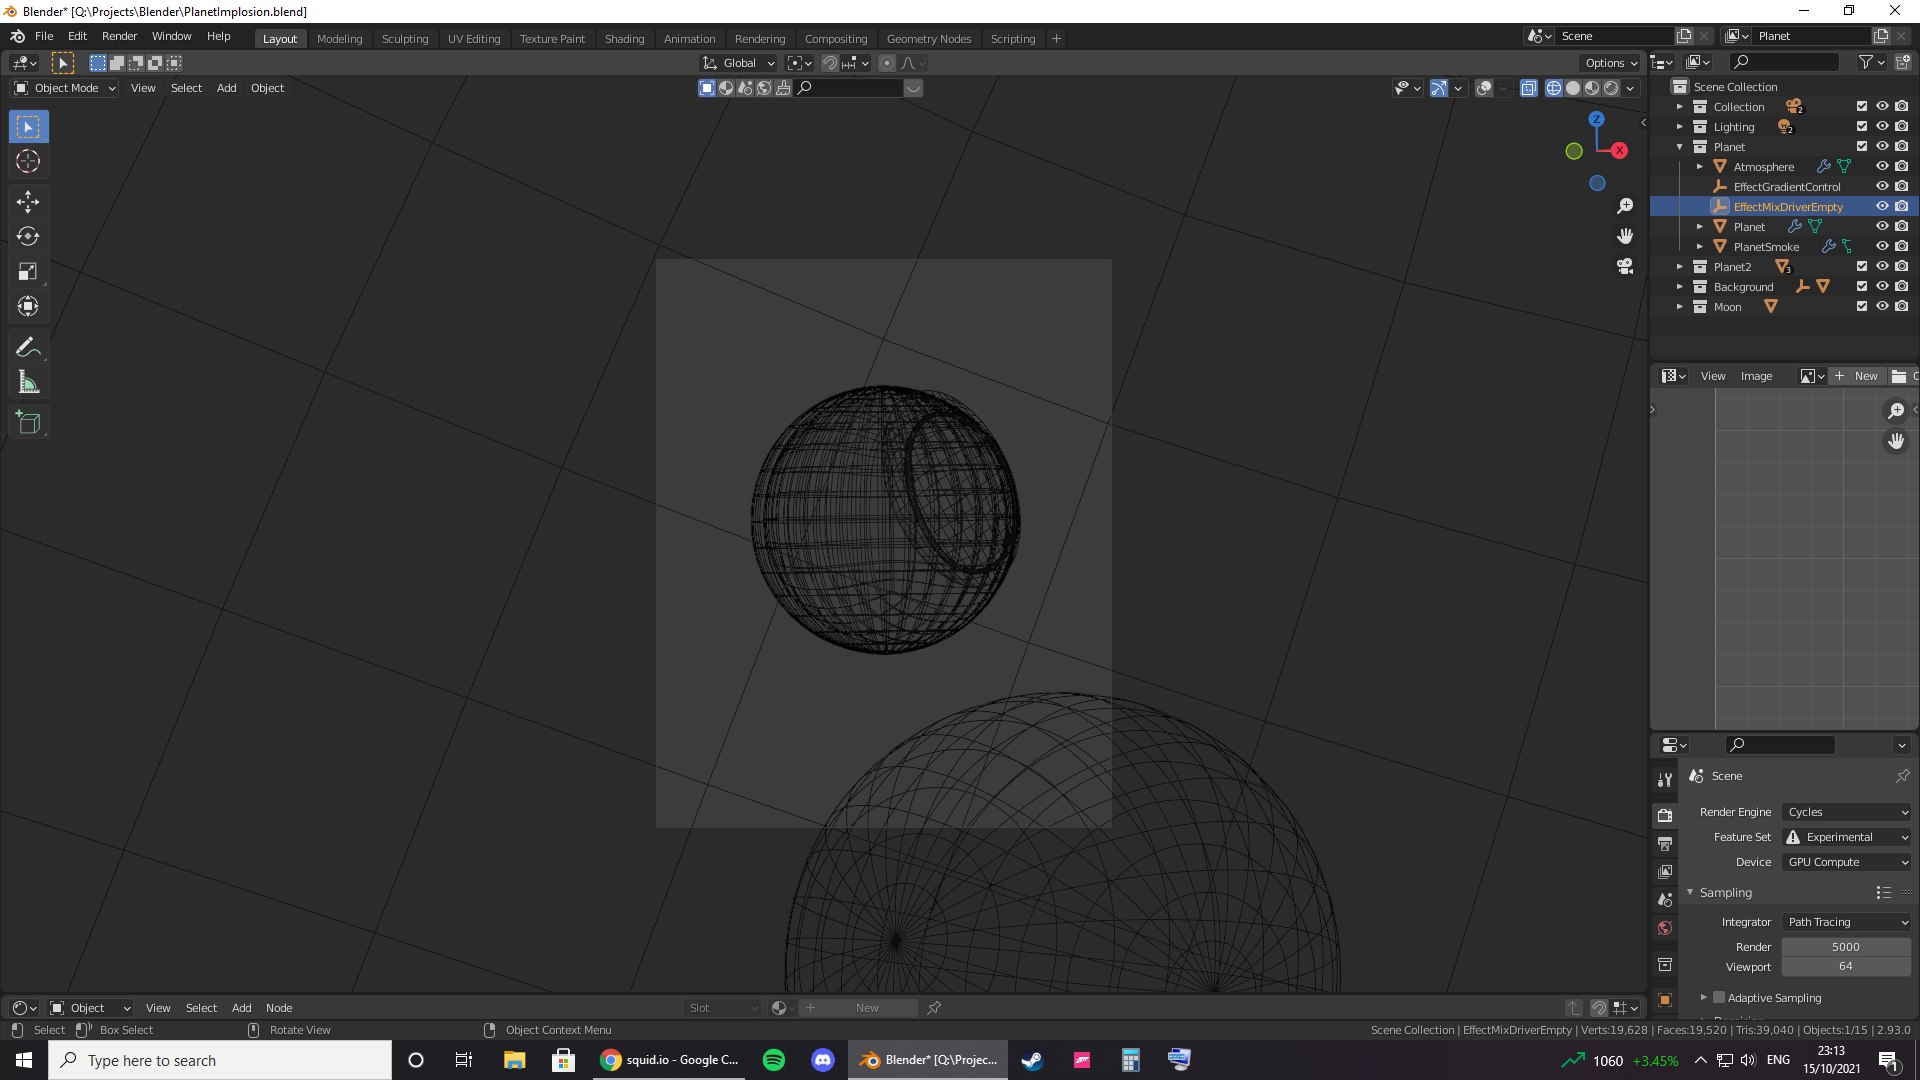Switch viewport shading to solid

[1573, 88]
